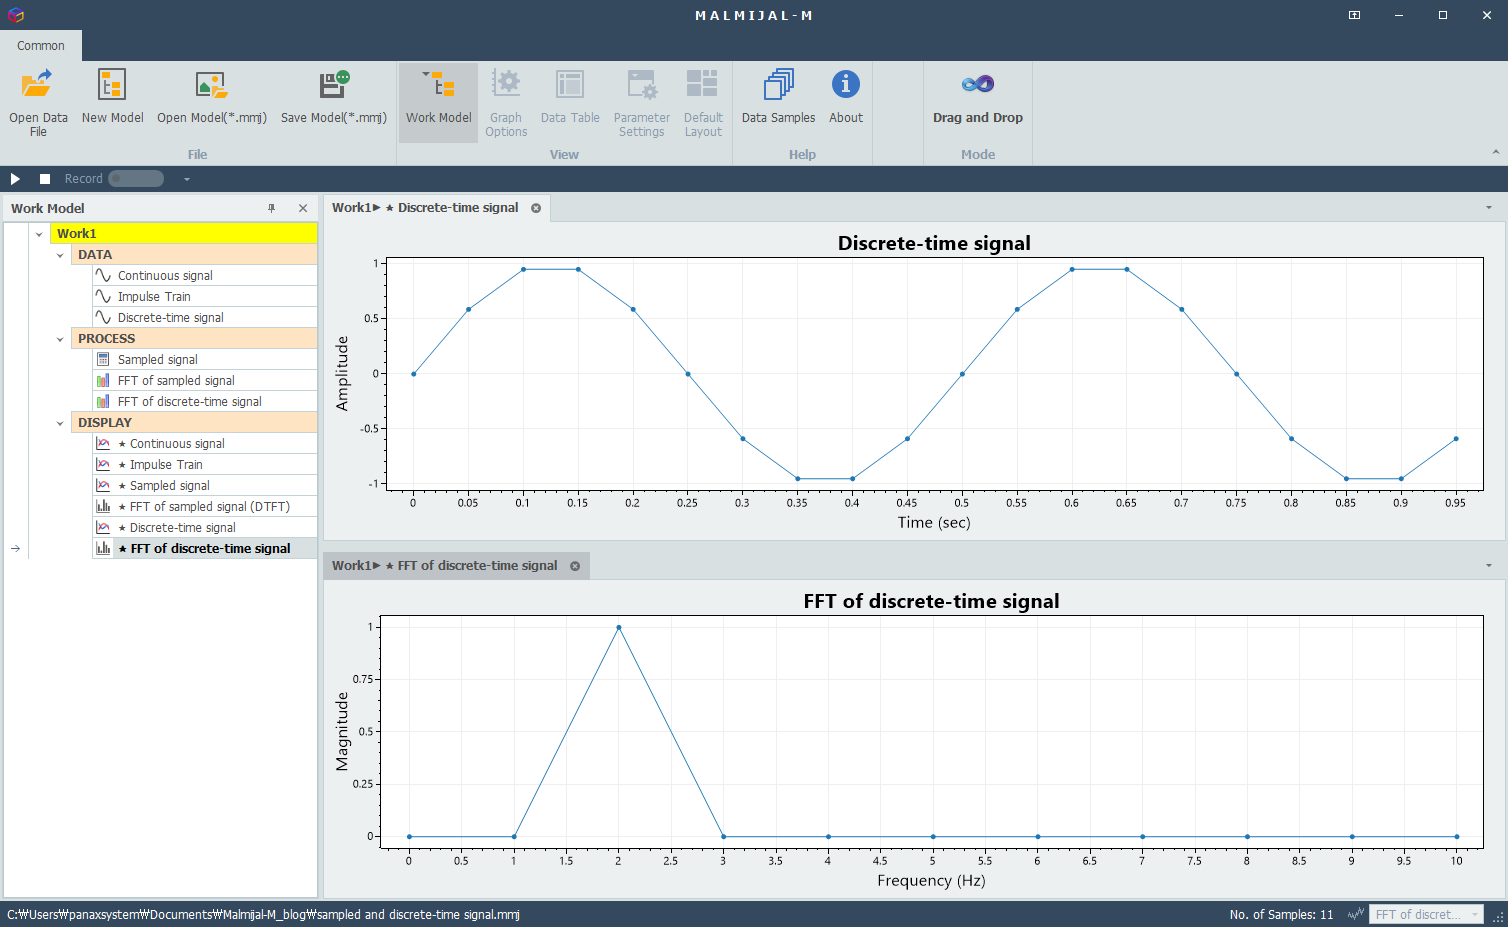Restore the Default Layout
The height and width of the screenshot is (927, 1508).
pos(703,102)
